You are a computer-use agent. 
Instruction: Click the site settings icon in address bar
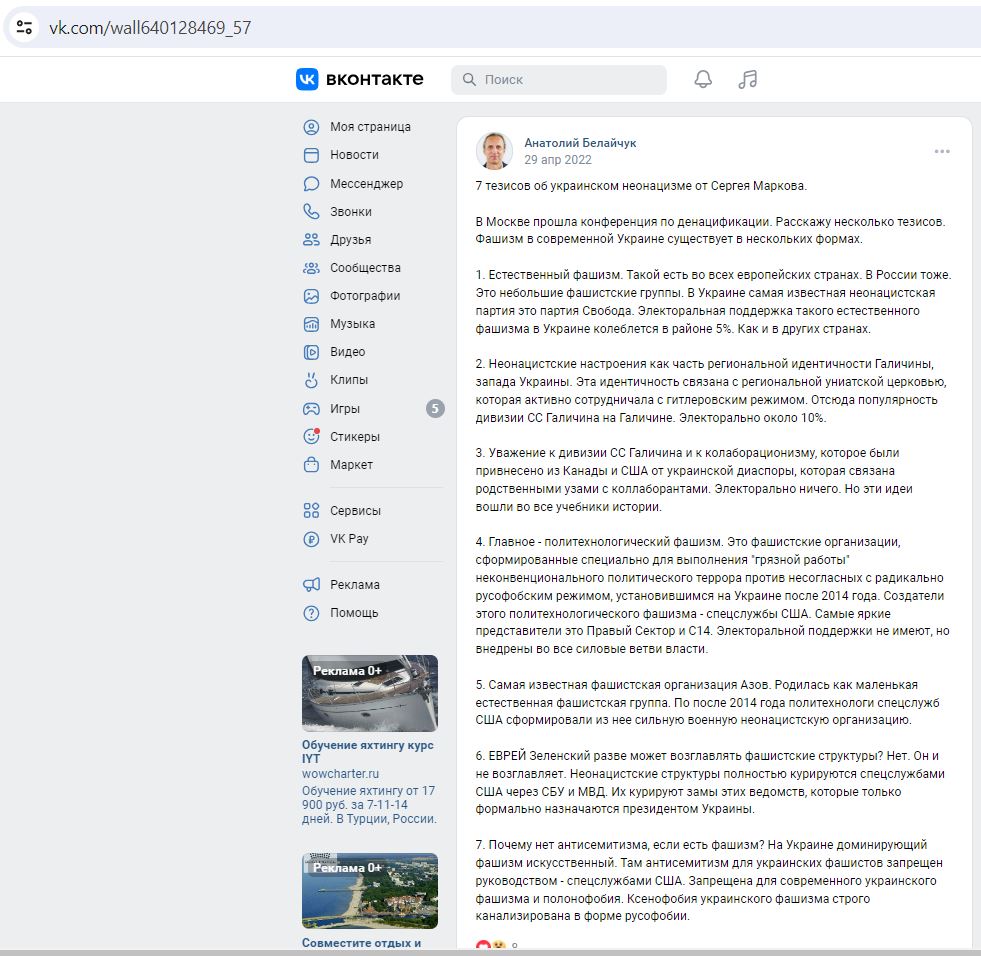click(24, 28)
